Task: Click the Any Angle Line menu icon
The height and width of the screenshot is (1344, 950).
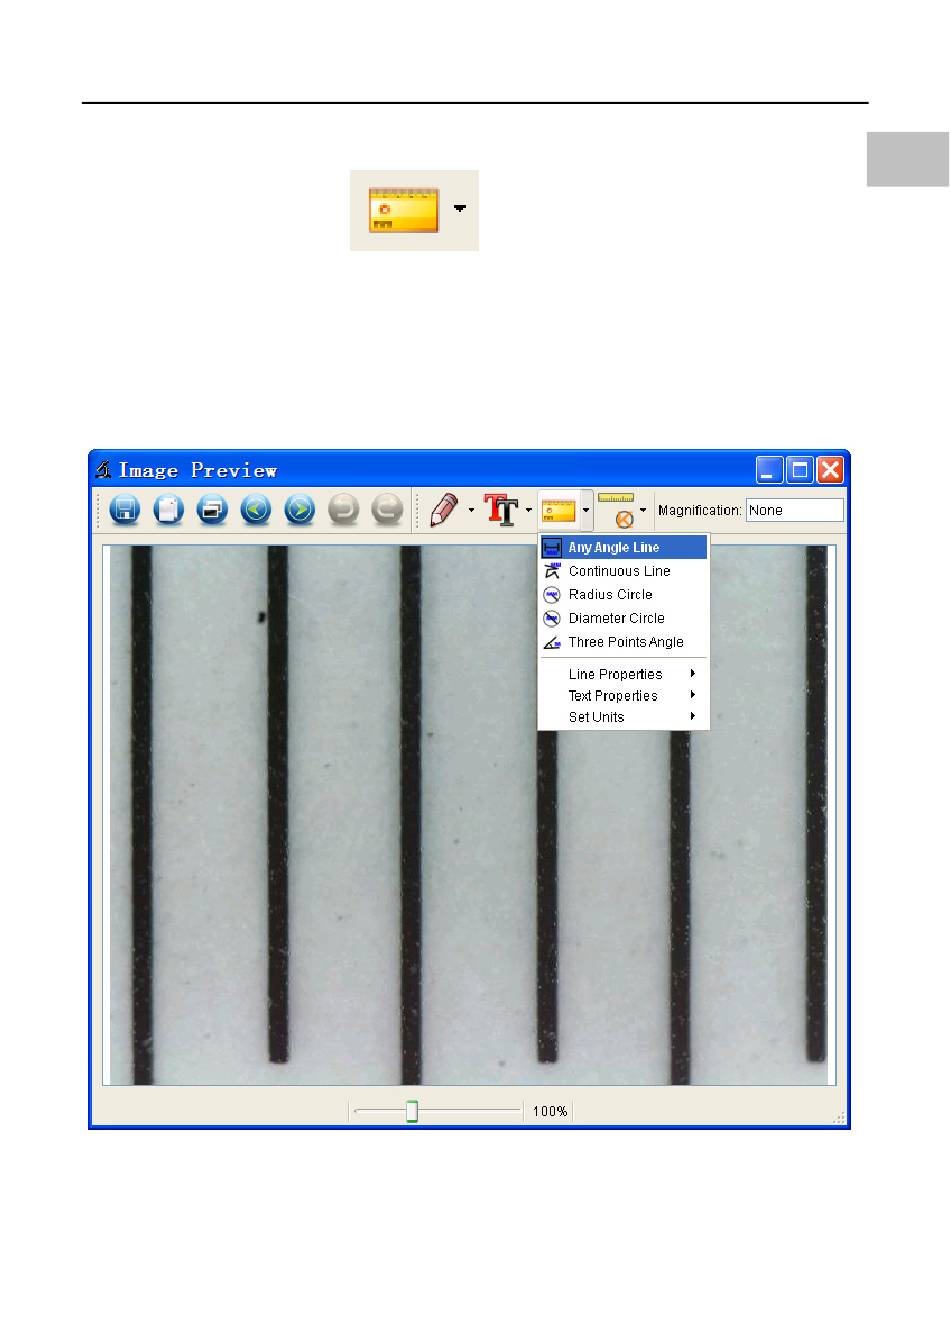Action: pyautogui.click(x=552, y=548)
